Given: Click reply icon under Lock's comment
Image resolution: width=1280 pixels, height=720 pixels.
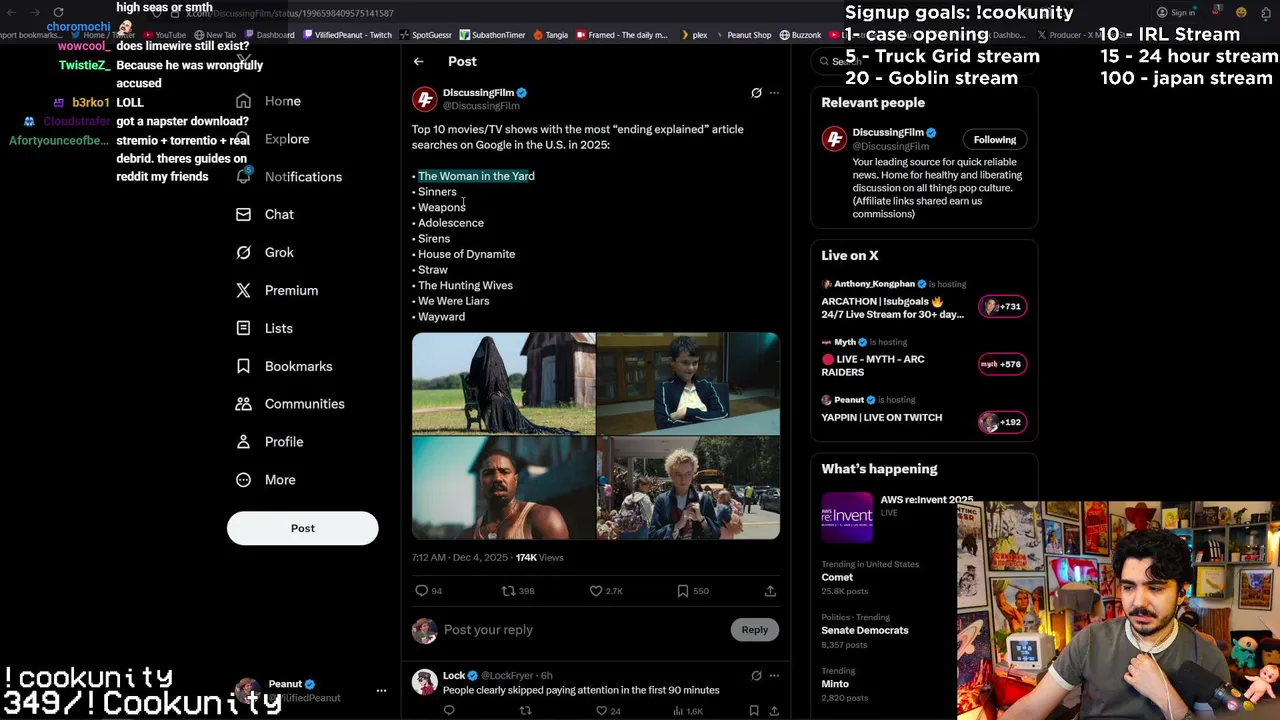Looking at the screenshot, I should (449, 711).
